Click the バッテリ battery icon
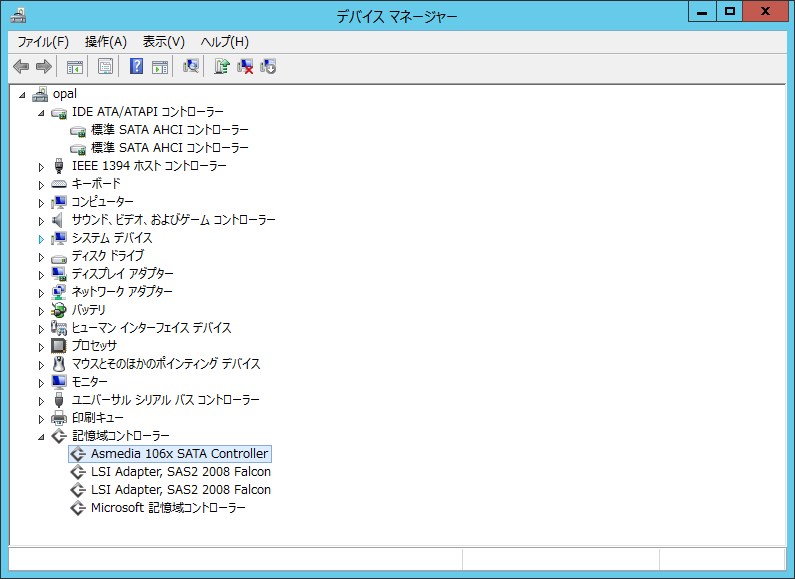 (59, 310)
